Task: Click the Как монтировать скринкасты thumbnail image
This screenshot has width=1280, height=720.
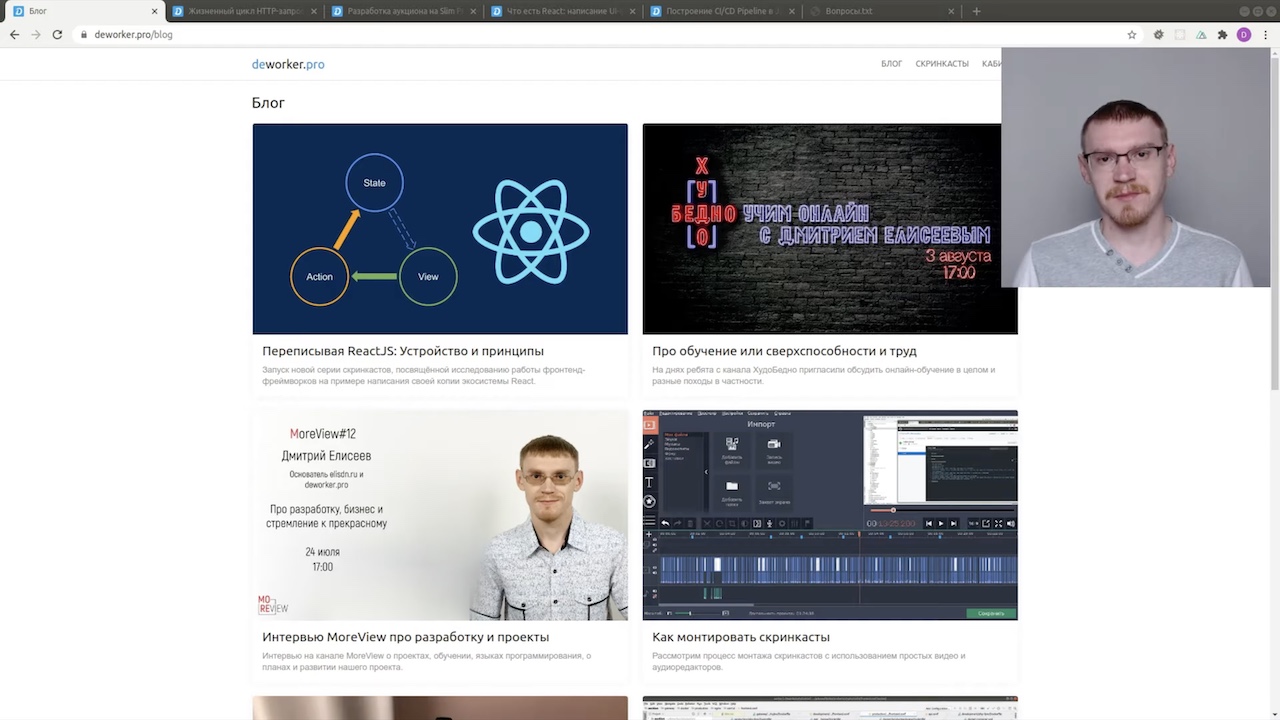Action: (829, 515)
